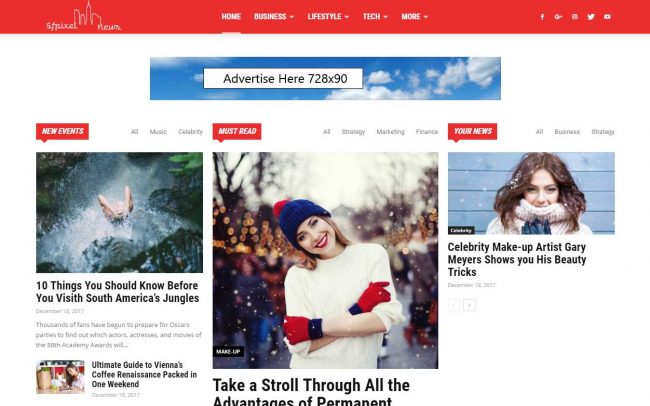Open the Vienna coffee article thumbnail
This screenshot has height=406, width=650.
60,377
